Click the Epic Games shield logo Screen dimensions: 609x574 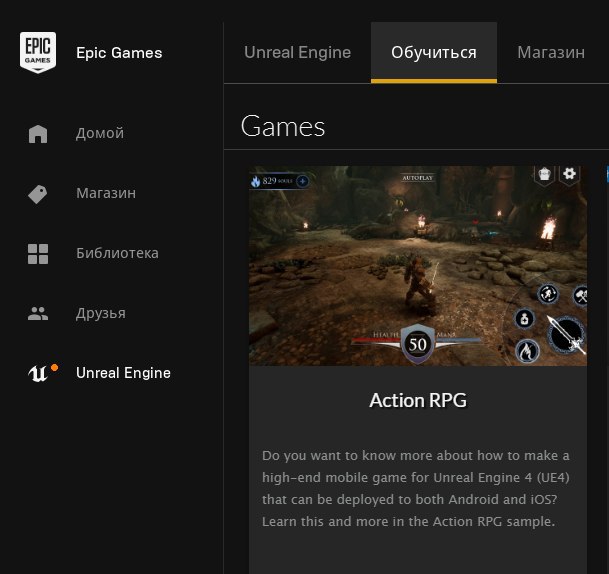pos(38,52)
